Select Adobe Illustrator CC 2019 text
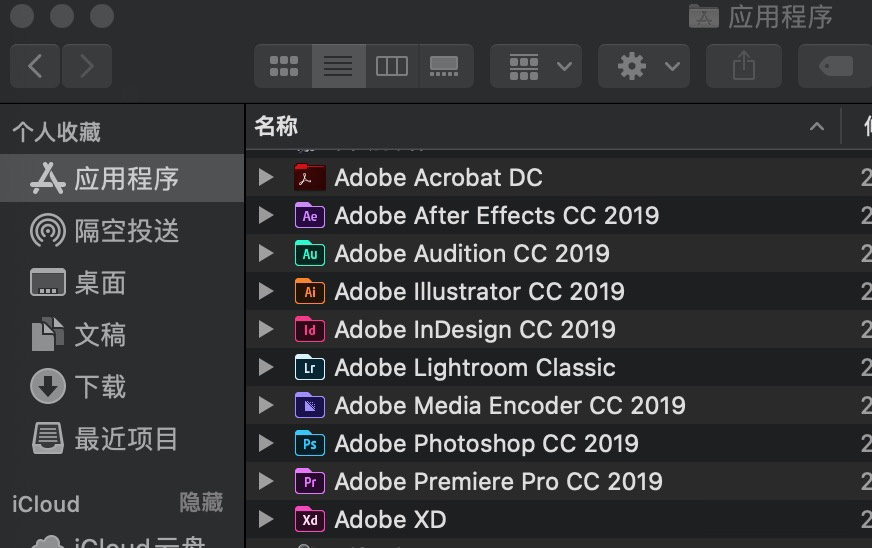The height and width of the screenshot is (548, 872). [x=479, y=292]
